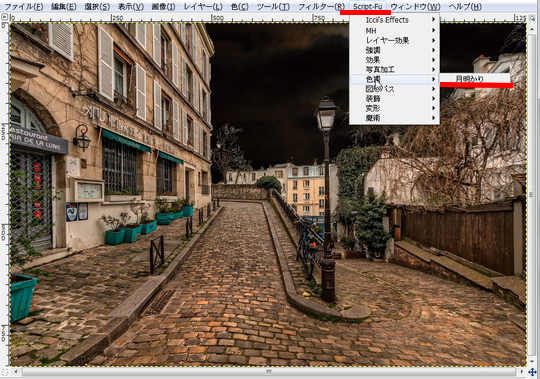Viewport: 540px width, 379px height.
Task: Open the ウィンドウ(W) menu
Action: (x=415, y=7)
